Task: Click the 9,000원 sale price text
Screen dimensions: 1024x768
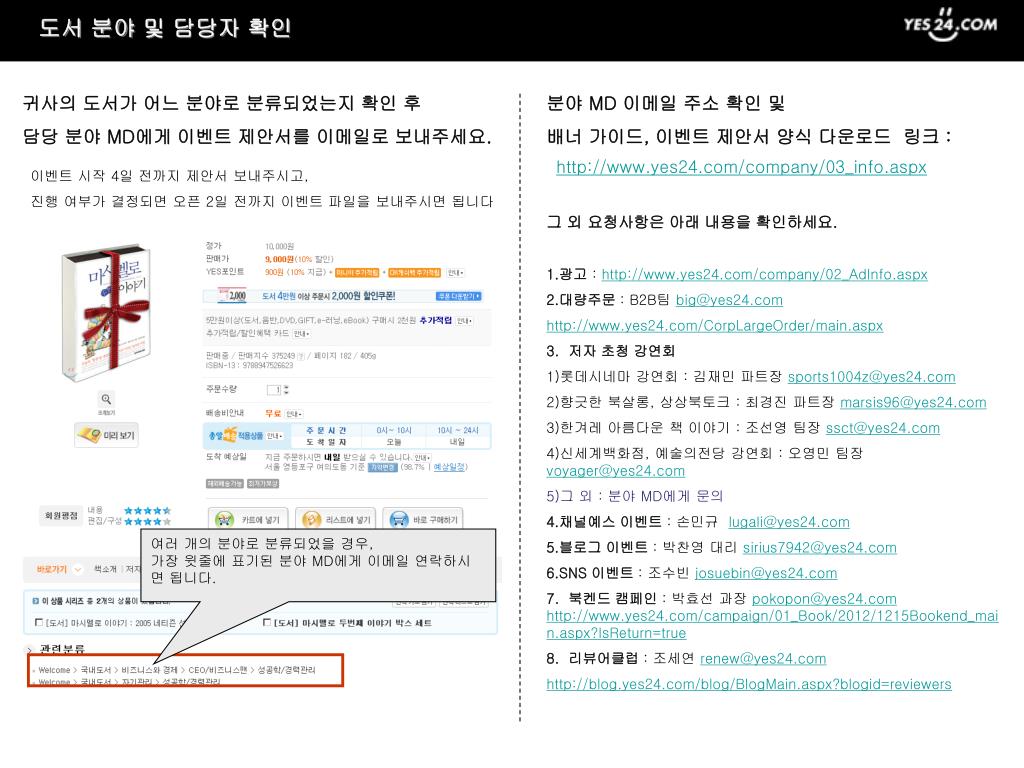Action: coord(280,259)
